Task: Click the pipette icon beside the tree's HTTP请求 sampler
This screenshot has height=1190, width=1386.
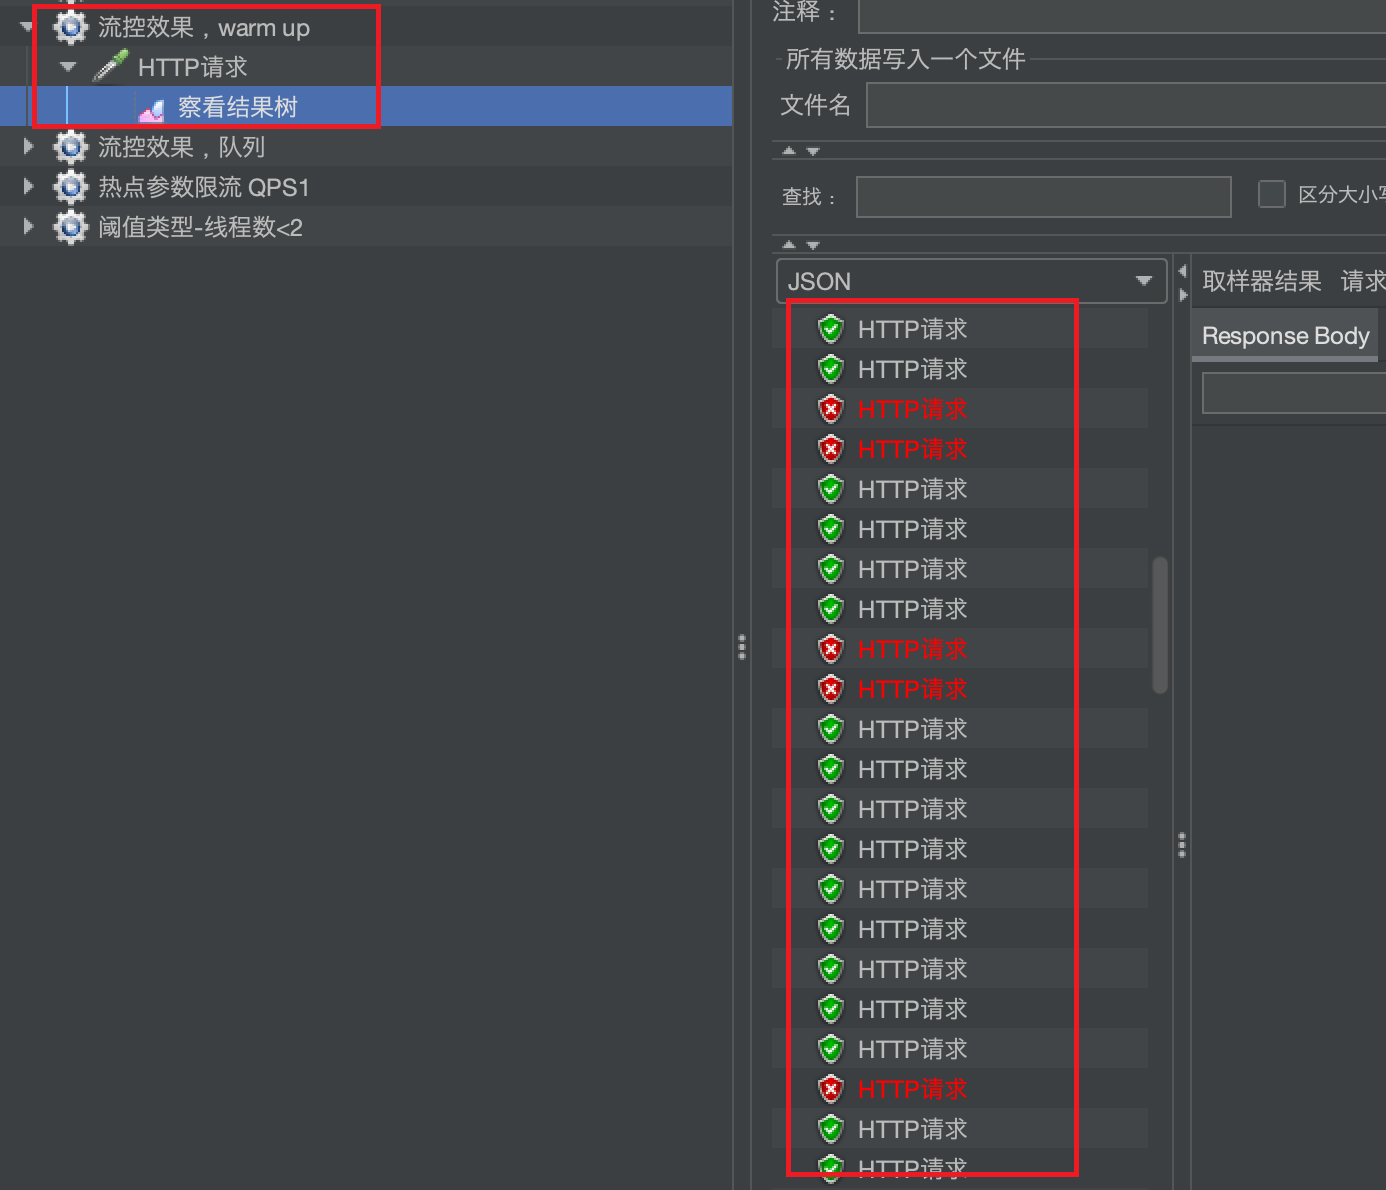Action: (x=110, y=66)
